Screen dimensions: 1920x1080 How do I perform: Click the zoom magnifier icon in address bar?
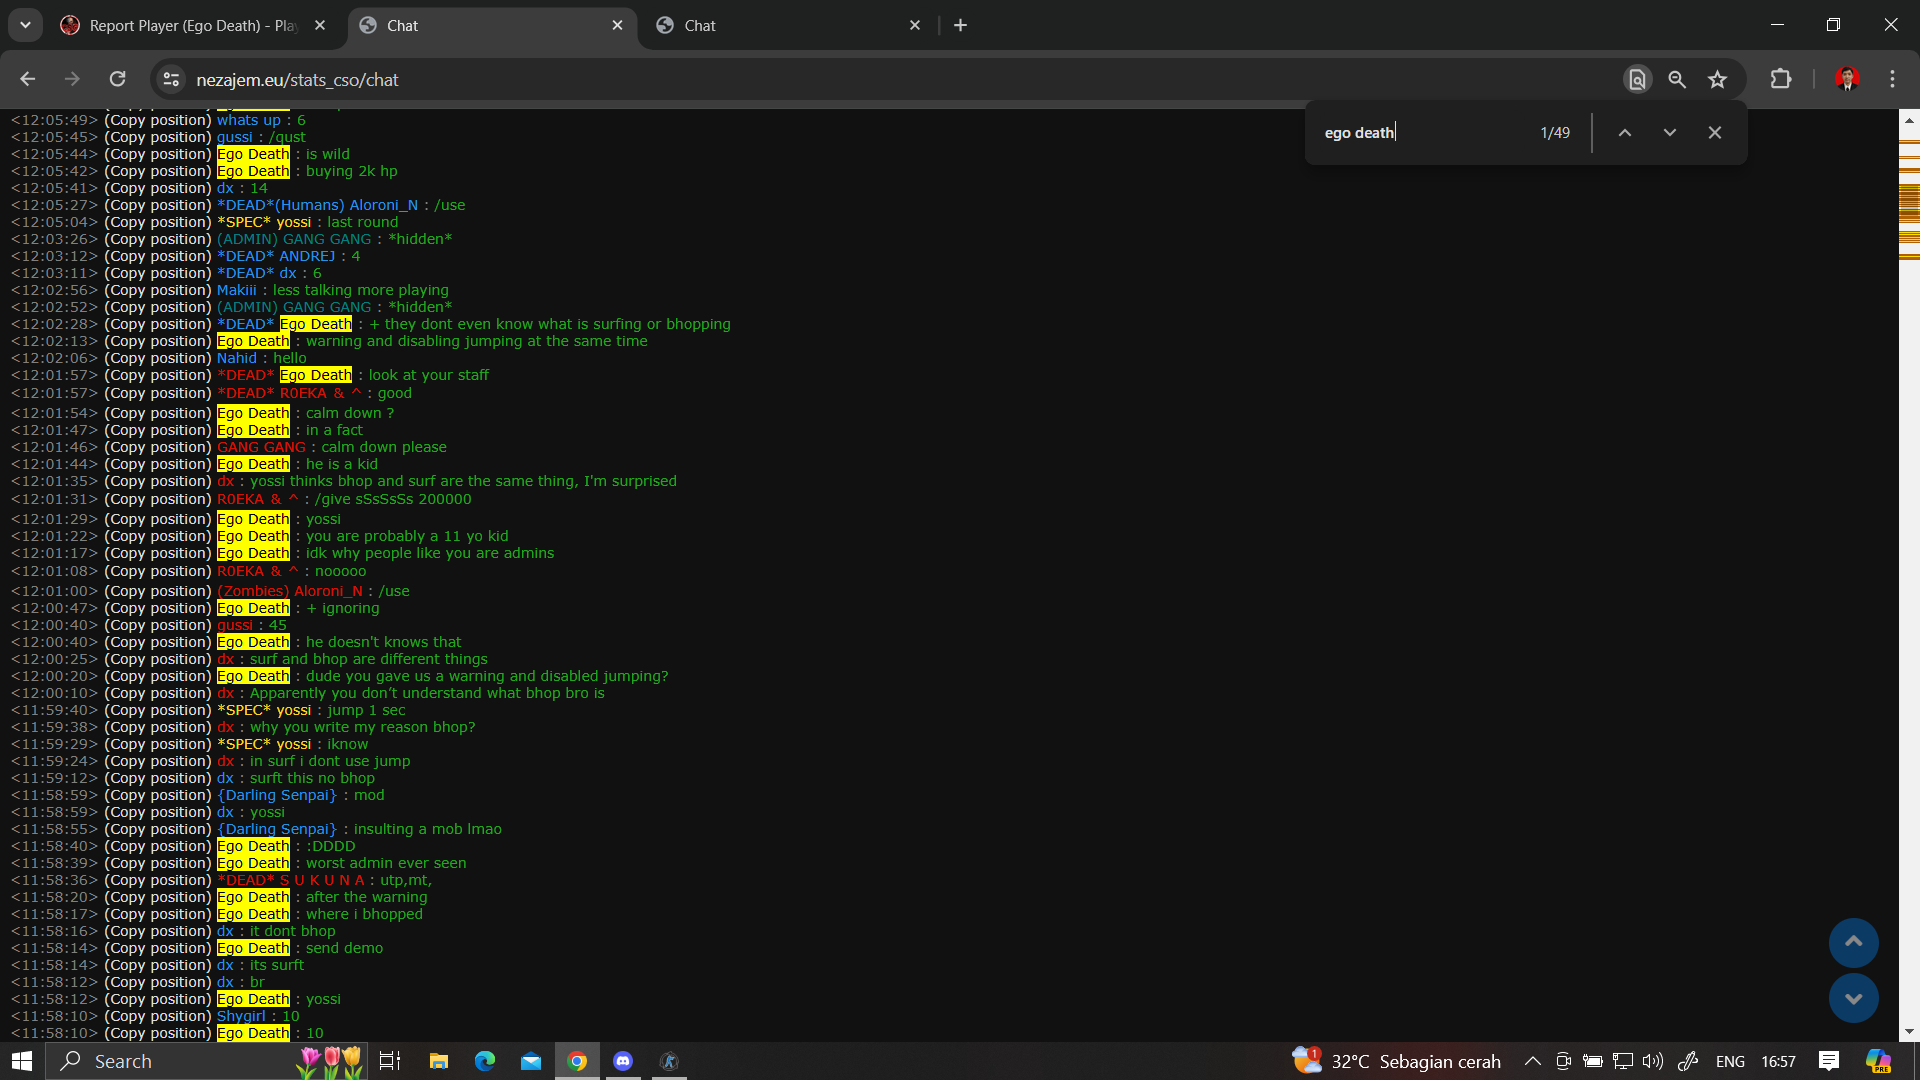coord(1677,80)
